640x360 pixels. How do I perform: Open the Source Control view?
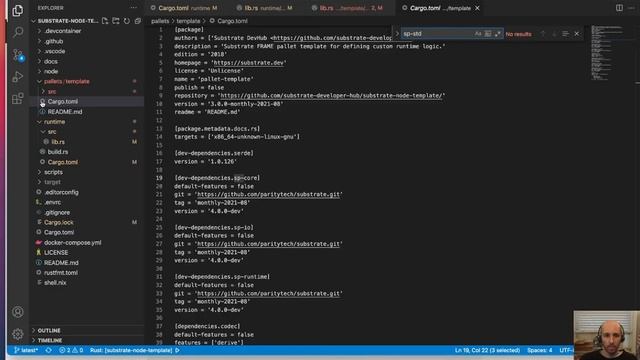(x=18, y=54)
